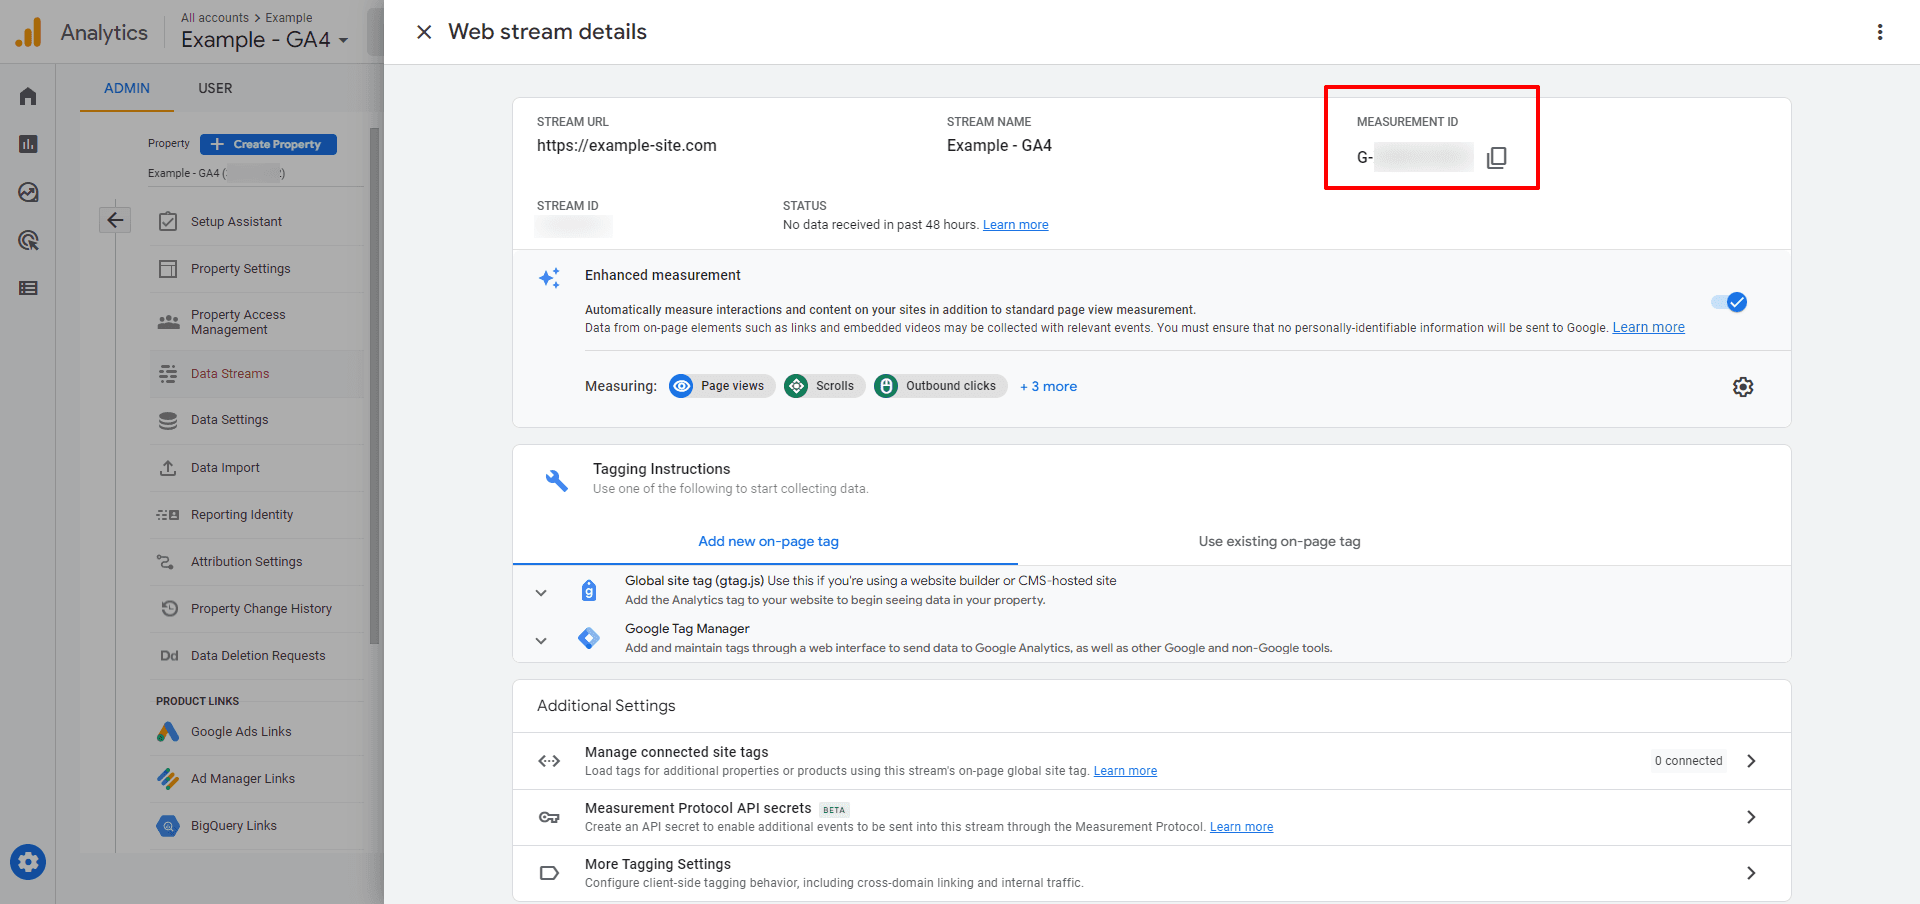Open Manage connected site tags chevron
Viewport: 1920px width, 904px height.
pyautogui.click(x=1751, y=761)
